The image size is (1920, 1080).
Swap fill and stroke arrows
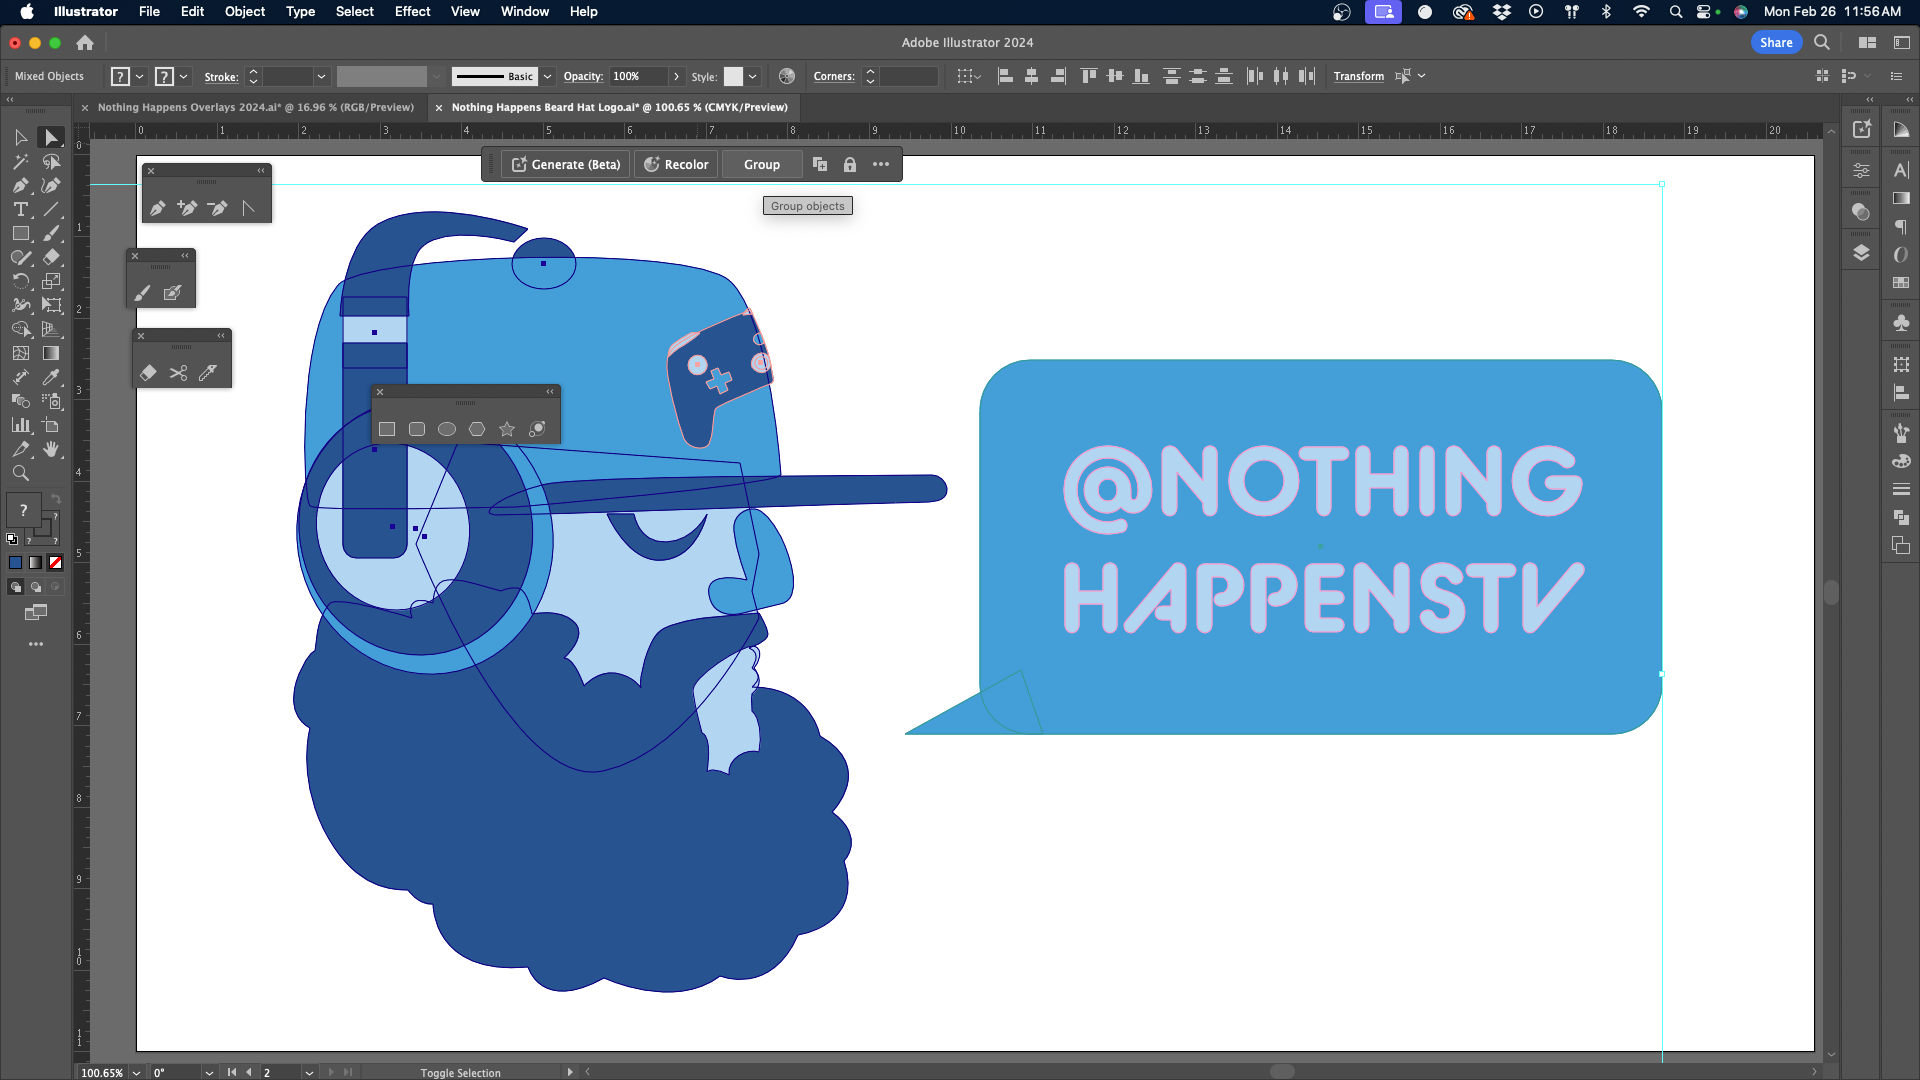click(56, 498)
